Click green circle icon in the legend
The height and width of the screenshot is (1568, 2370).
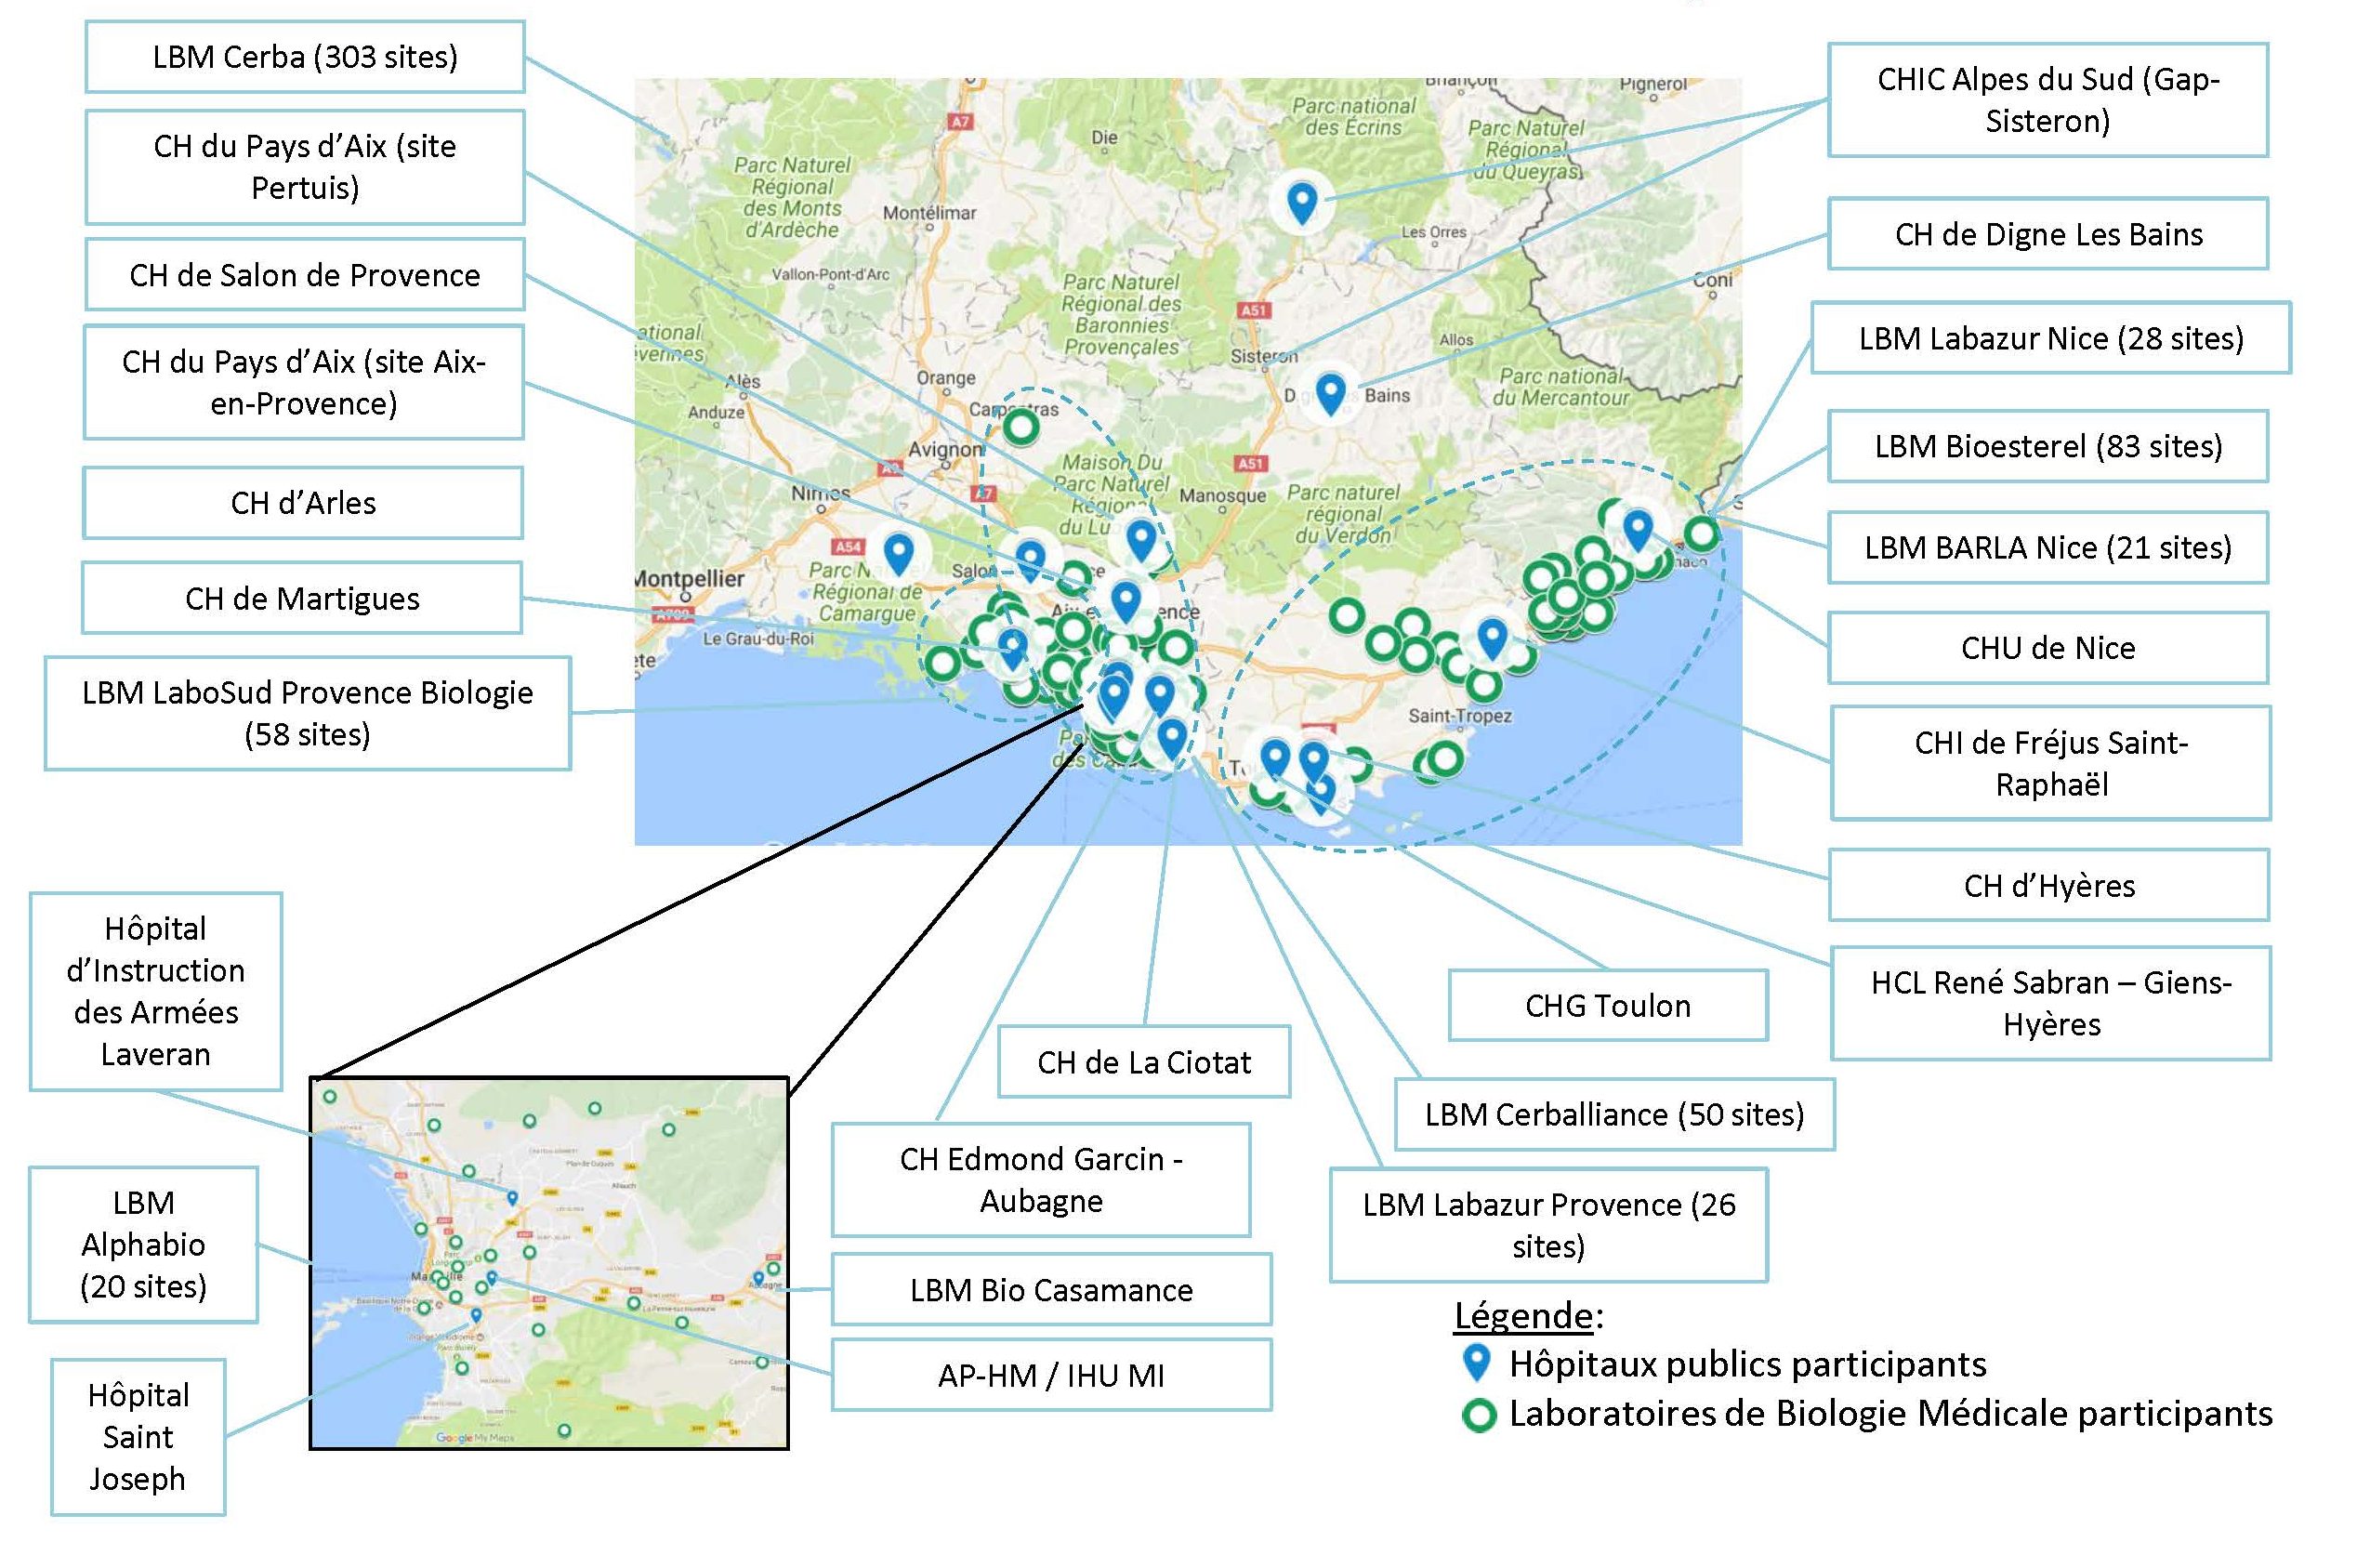tap(1478, 1415)
